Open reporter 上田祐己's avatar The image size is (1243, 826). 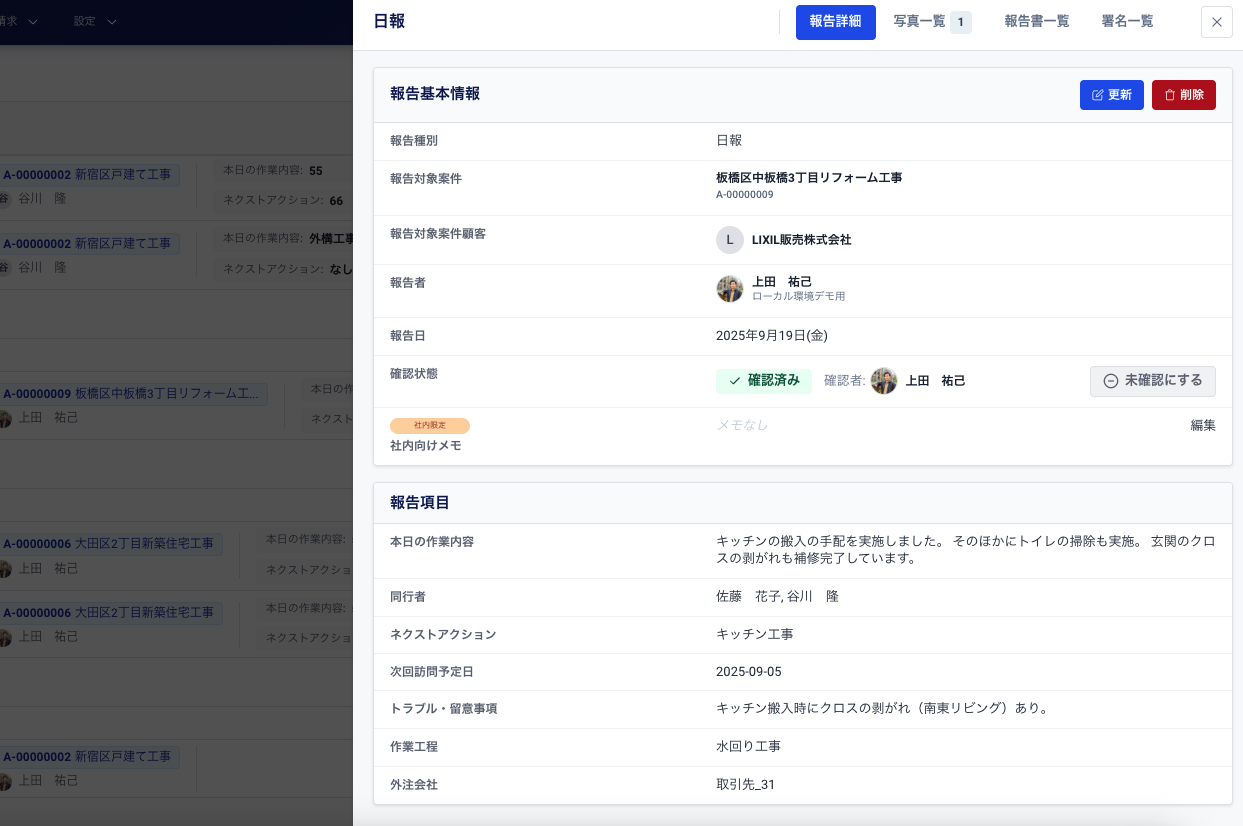tap(730, 289)
